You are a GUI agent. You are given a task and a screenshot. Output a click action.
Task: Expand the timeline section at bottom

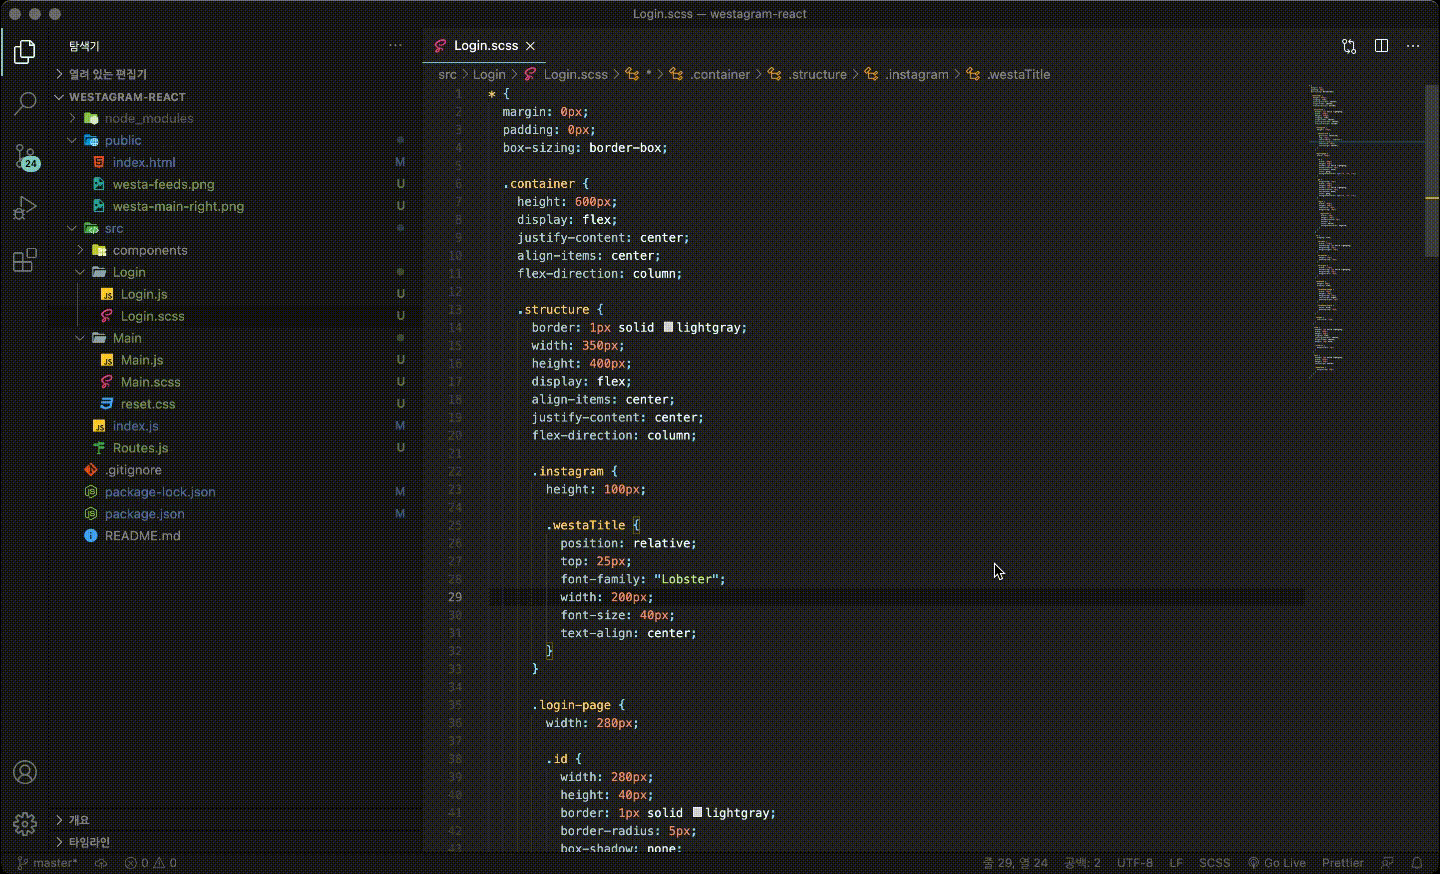(x=235, y=842)
